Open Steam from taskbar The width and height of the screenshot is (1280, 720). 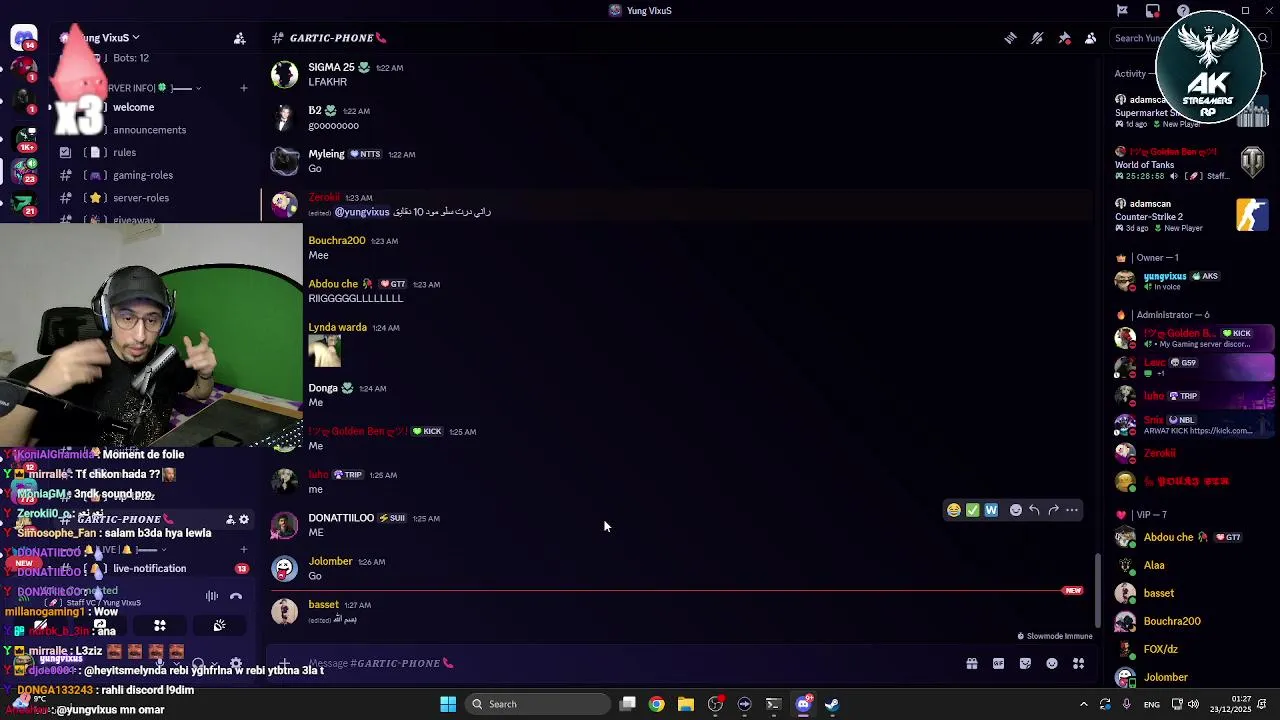point(832,704)
